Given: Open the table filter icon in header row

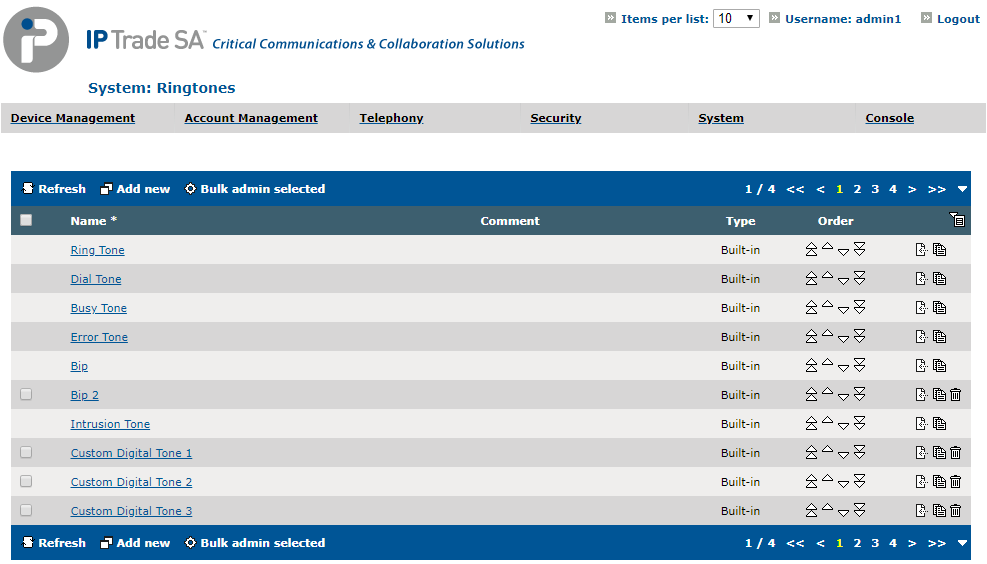Looking at the screenshot, I should (x=957, y=220).
